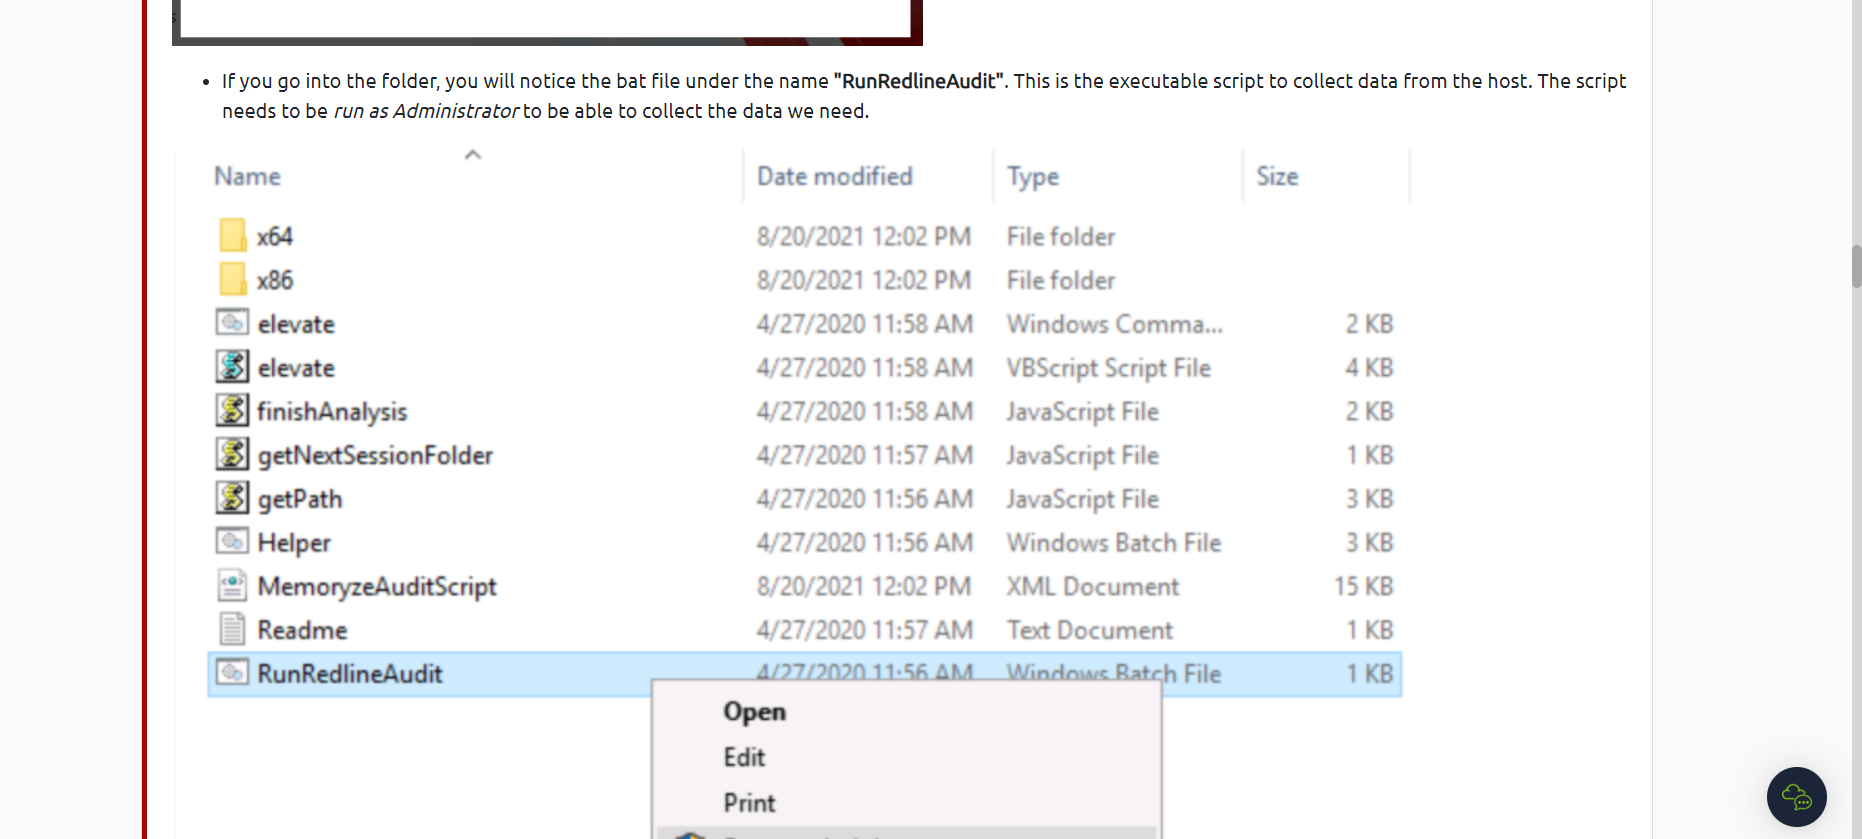Viewport: 1862px width, 839px height.
Task: Click the 4 KB size value
Action: pyautogui.click(x=1369, y=368)
